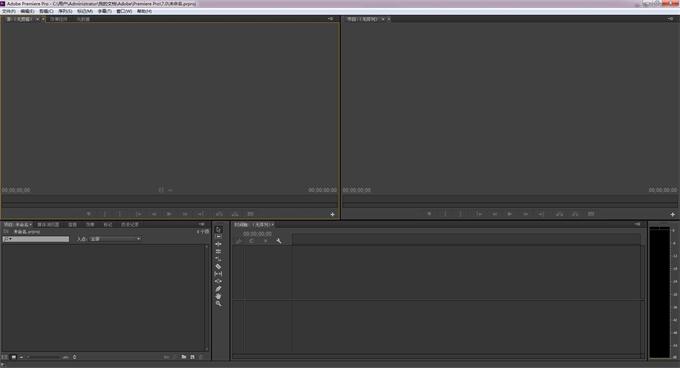
Task: Click New Item icon in project panel
Action: tap(193, 357)
